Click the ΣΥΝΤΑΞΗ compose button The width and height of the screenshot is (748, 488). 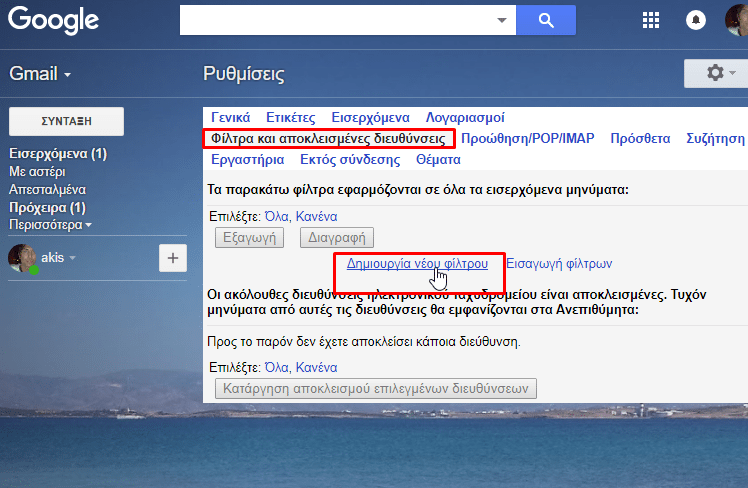click(x=66, y=121)
